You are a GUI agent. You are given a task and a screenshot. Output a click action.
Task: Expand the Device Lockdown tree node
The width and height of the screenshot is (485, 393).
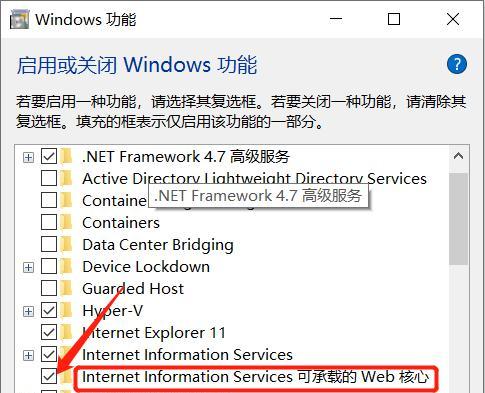[28, 267]
